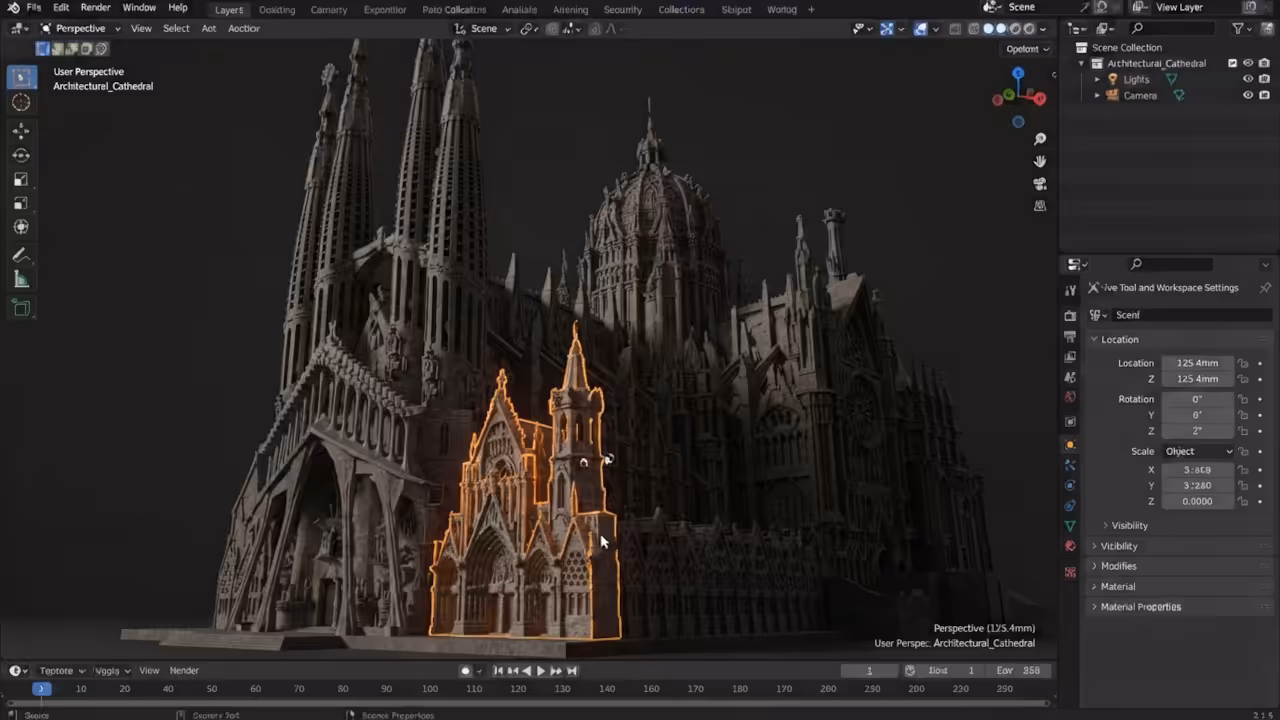The image size is (1280, 720).
Task: Click the viewport zoom magnifier icon
Action: (1040, 139)
